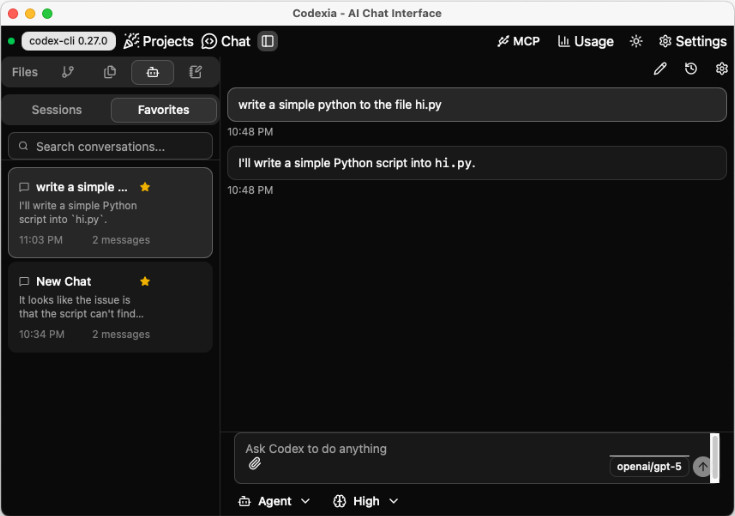Screen dimensions: 735x516
Task: Select the bot chat icon tab
Action: 153,72
